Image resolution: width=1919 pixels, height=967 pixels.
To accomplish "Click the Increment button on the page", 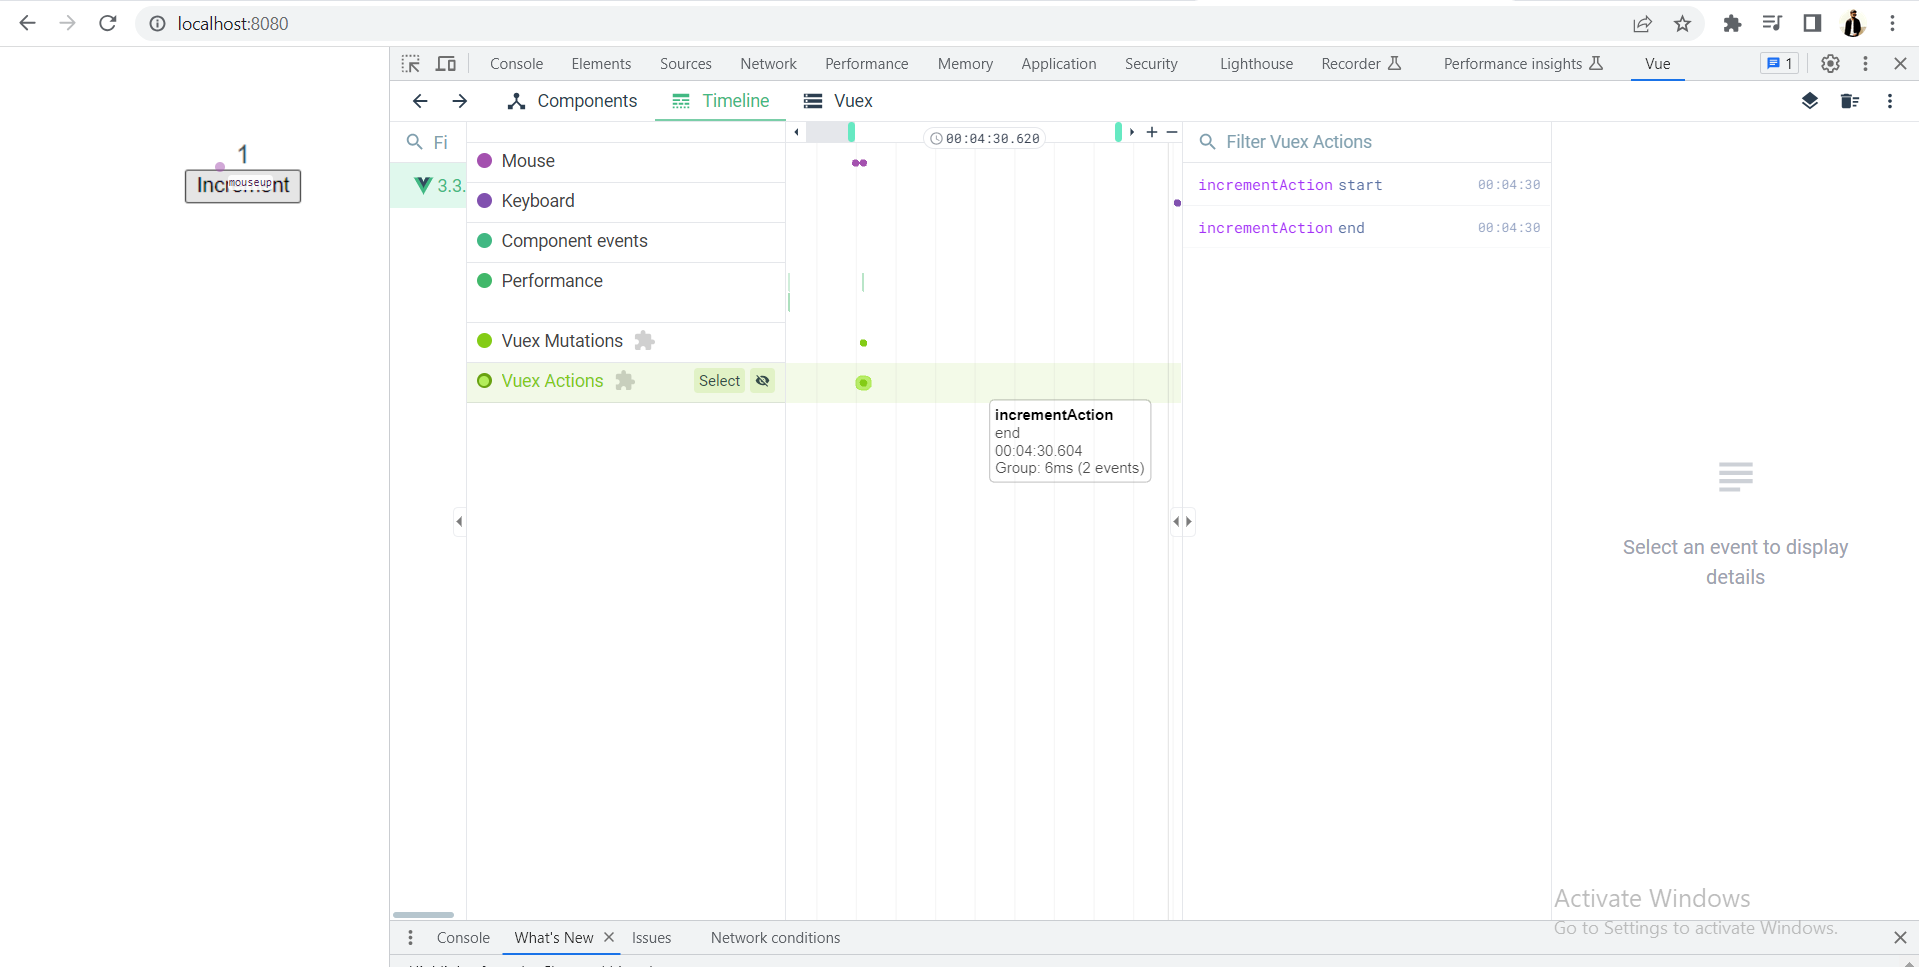I will [242, 186].
